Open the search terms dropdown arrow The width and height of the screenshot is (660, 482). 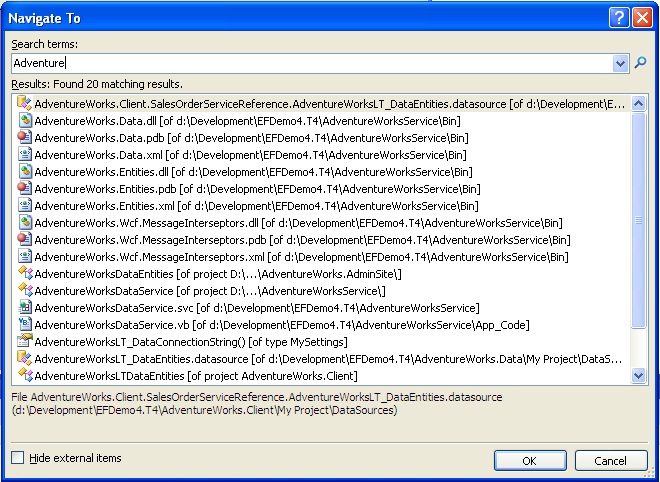622,63
